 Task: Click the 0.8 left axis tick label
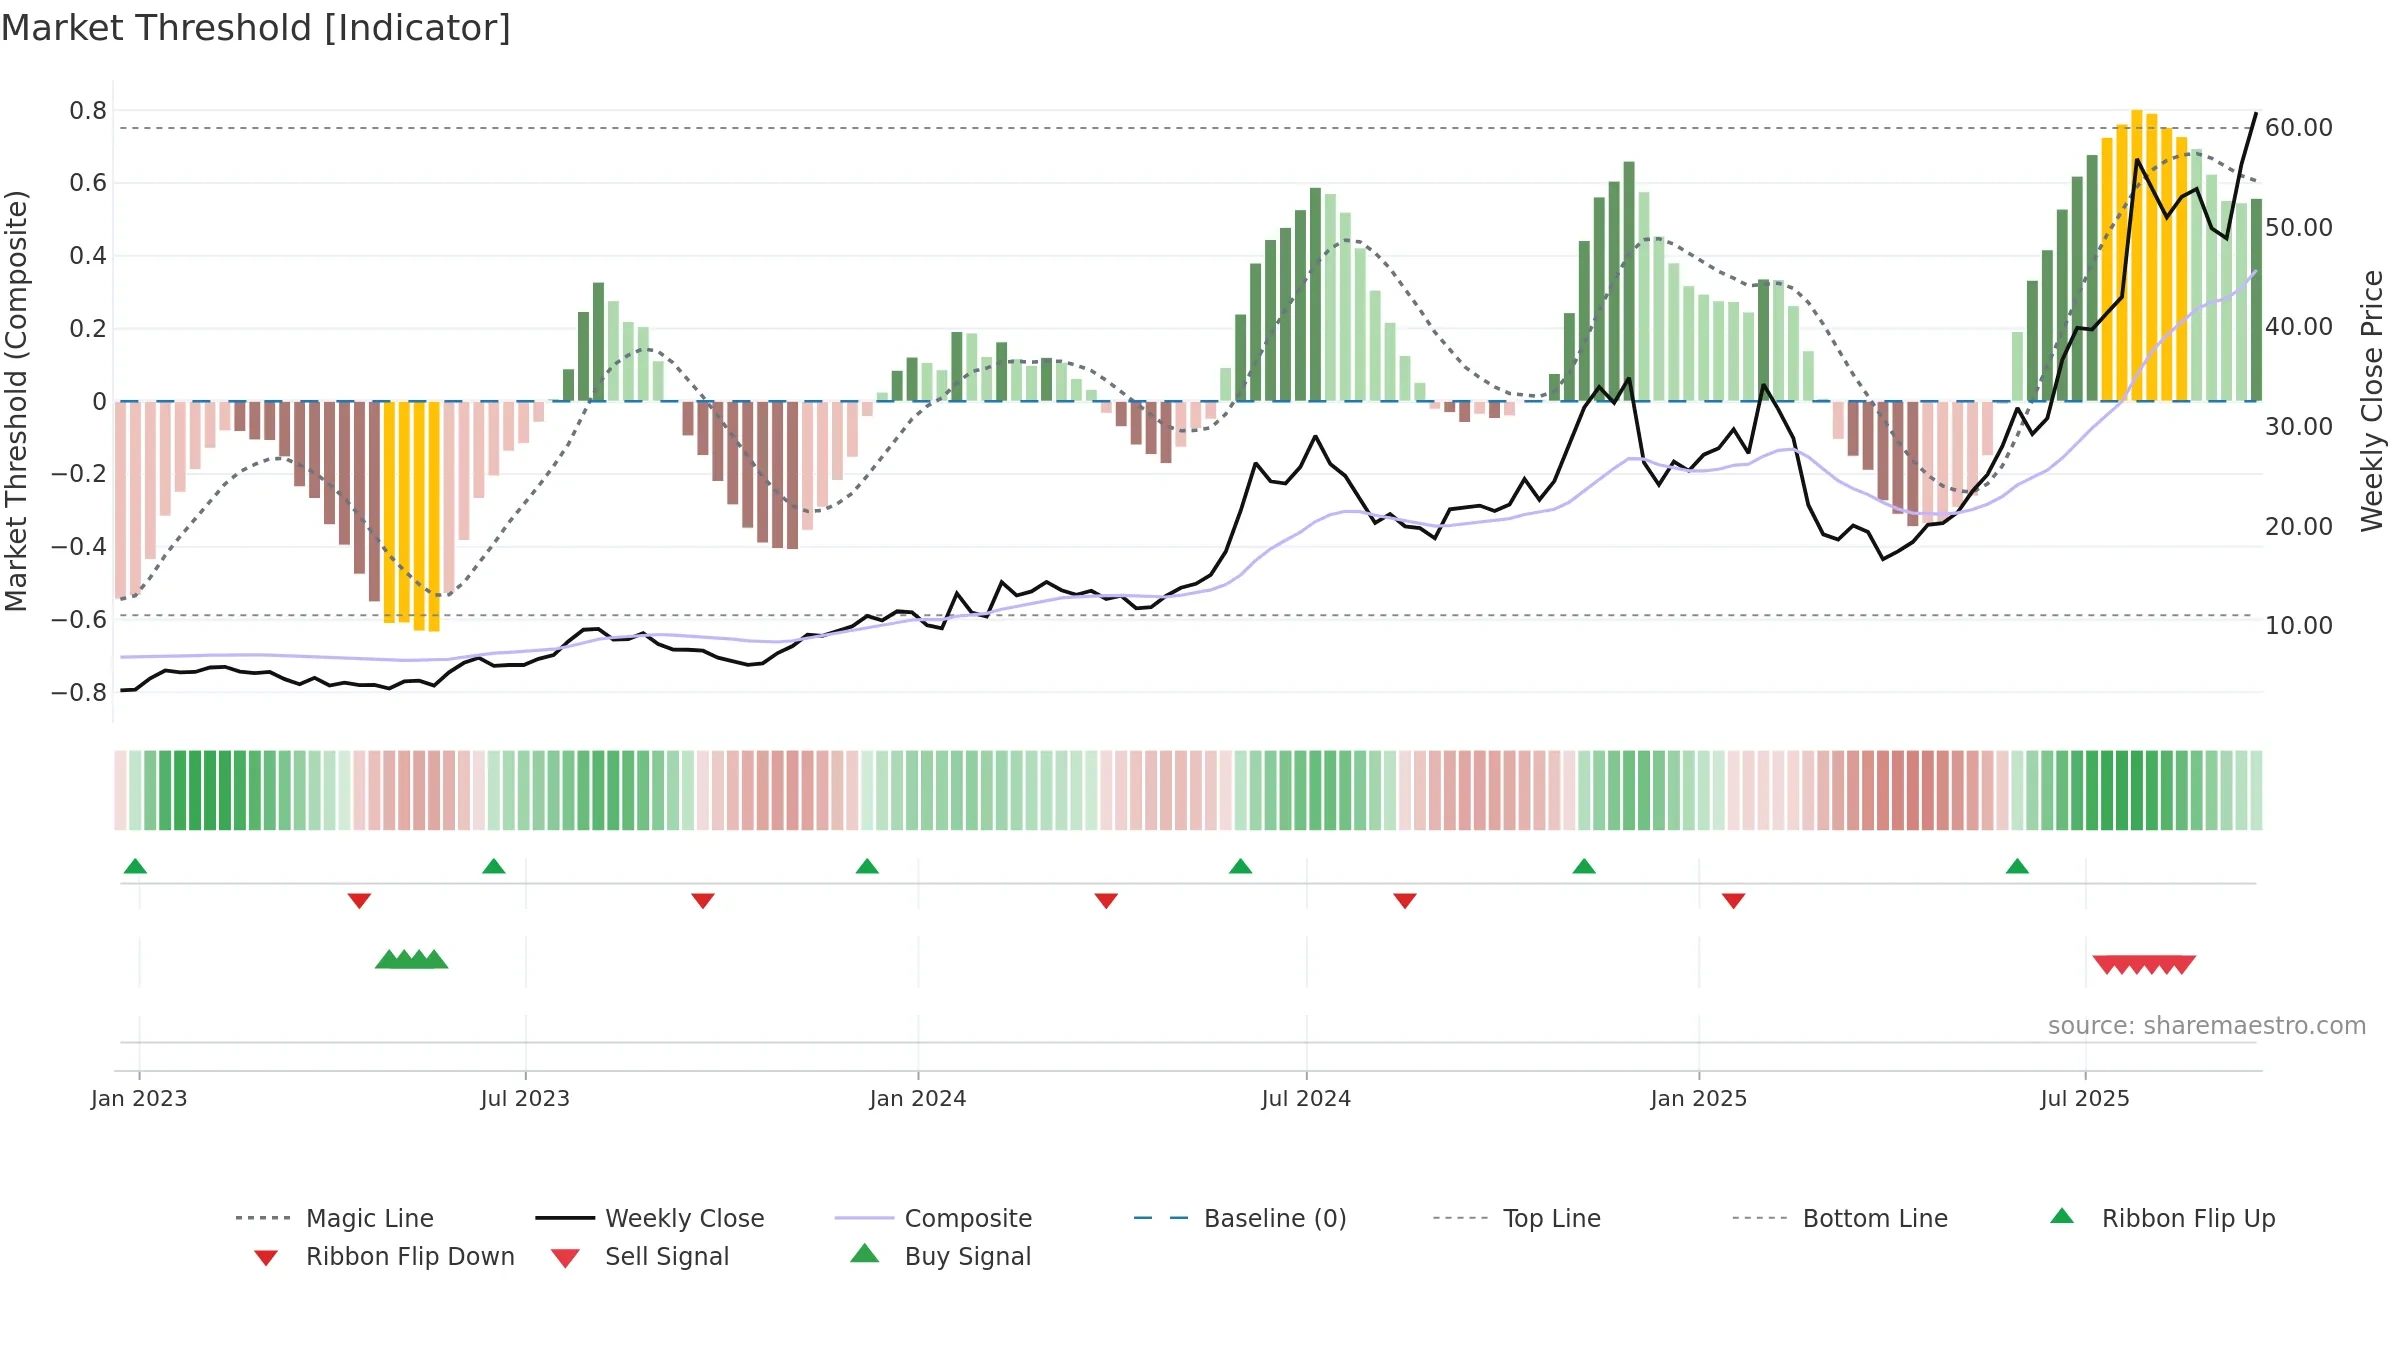(88, 111)
